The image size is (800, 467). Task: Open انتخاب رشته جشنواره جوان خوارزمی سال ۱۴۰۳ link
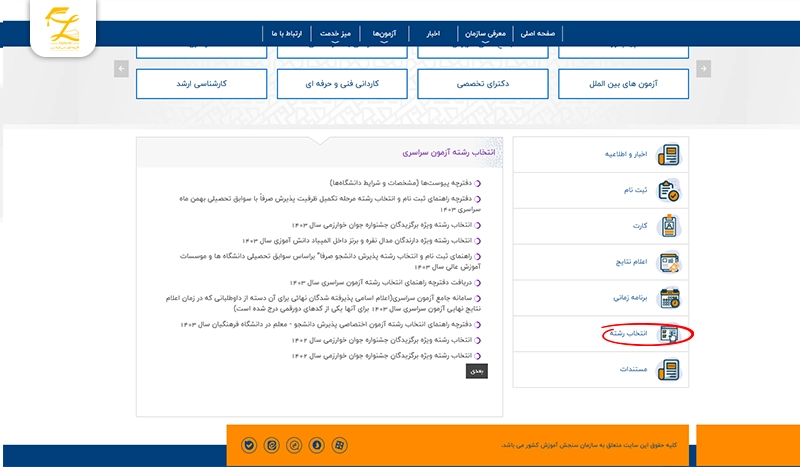[x=382, y=225]
